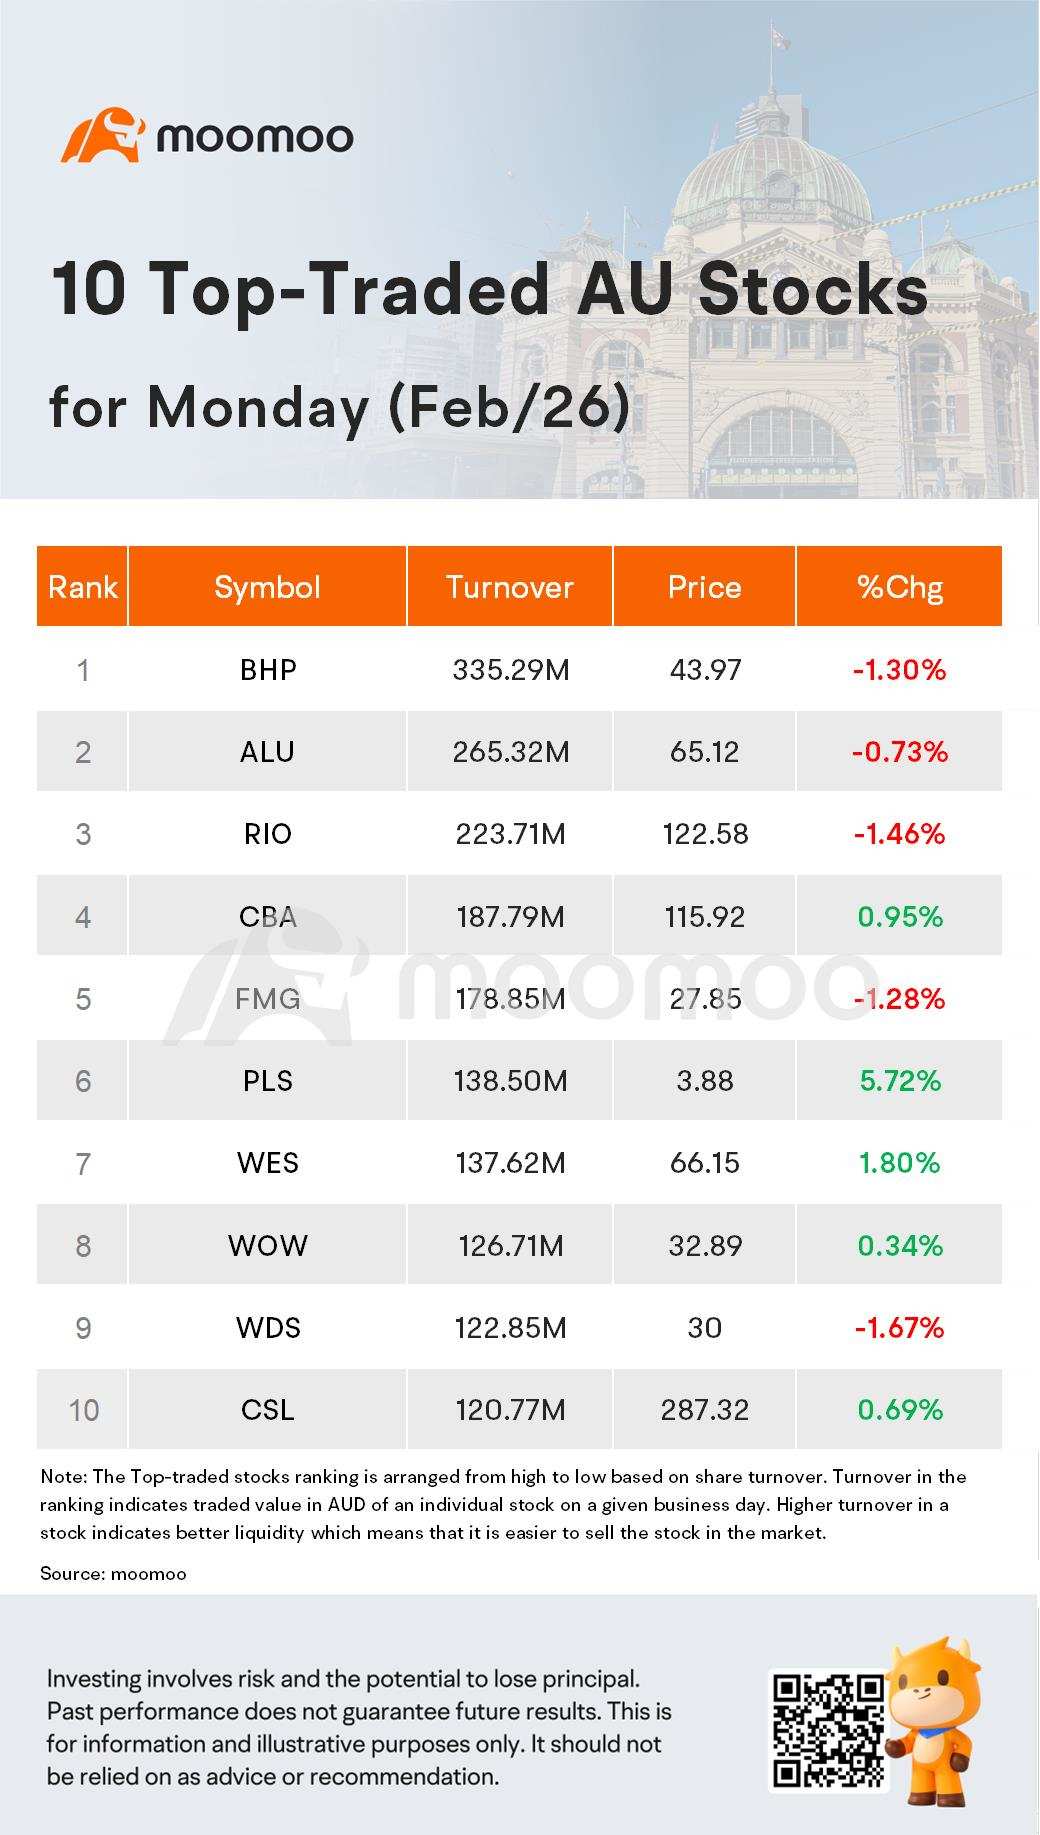1040x1835 pixels.
Task: Click the moomoo wordmark at top
Action: 255,138
